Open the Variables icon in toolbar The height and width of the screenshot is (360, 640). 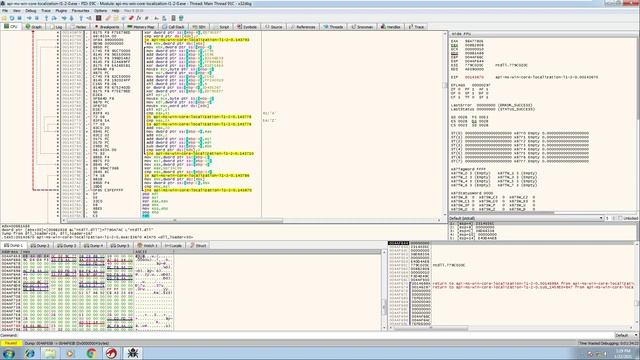147,18
